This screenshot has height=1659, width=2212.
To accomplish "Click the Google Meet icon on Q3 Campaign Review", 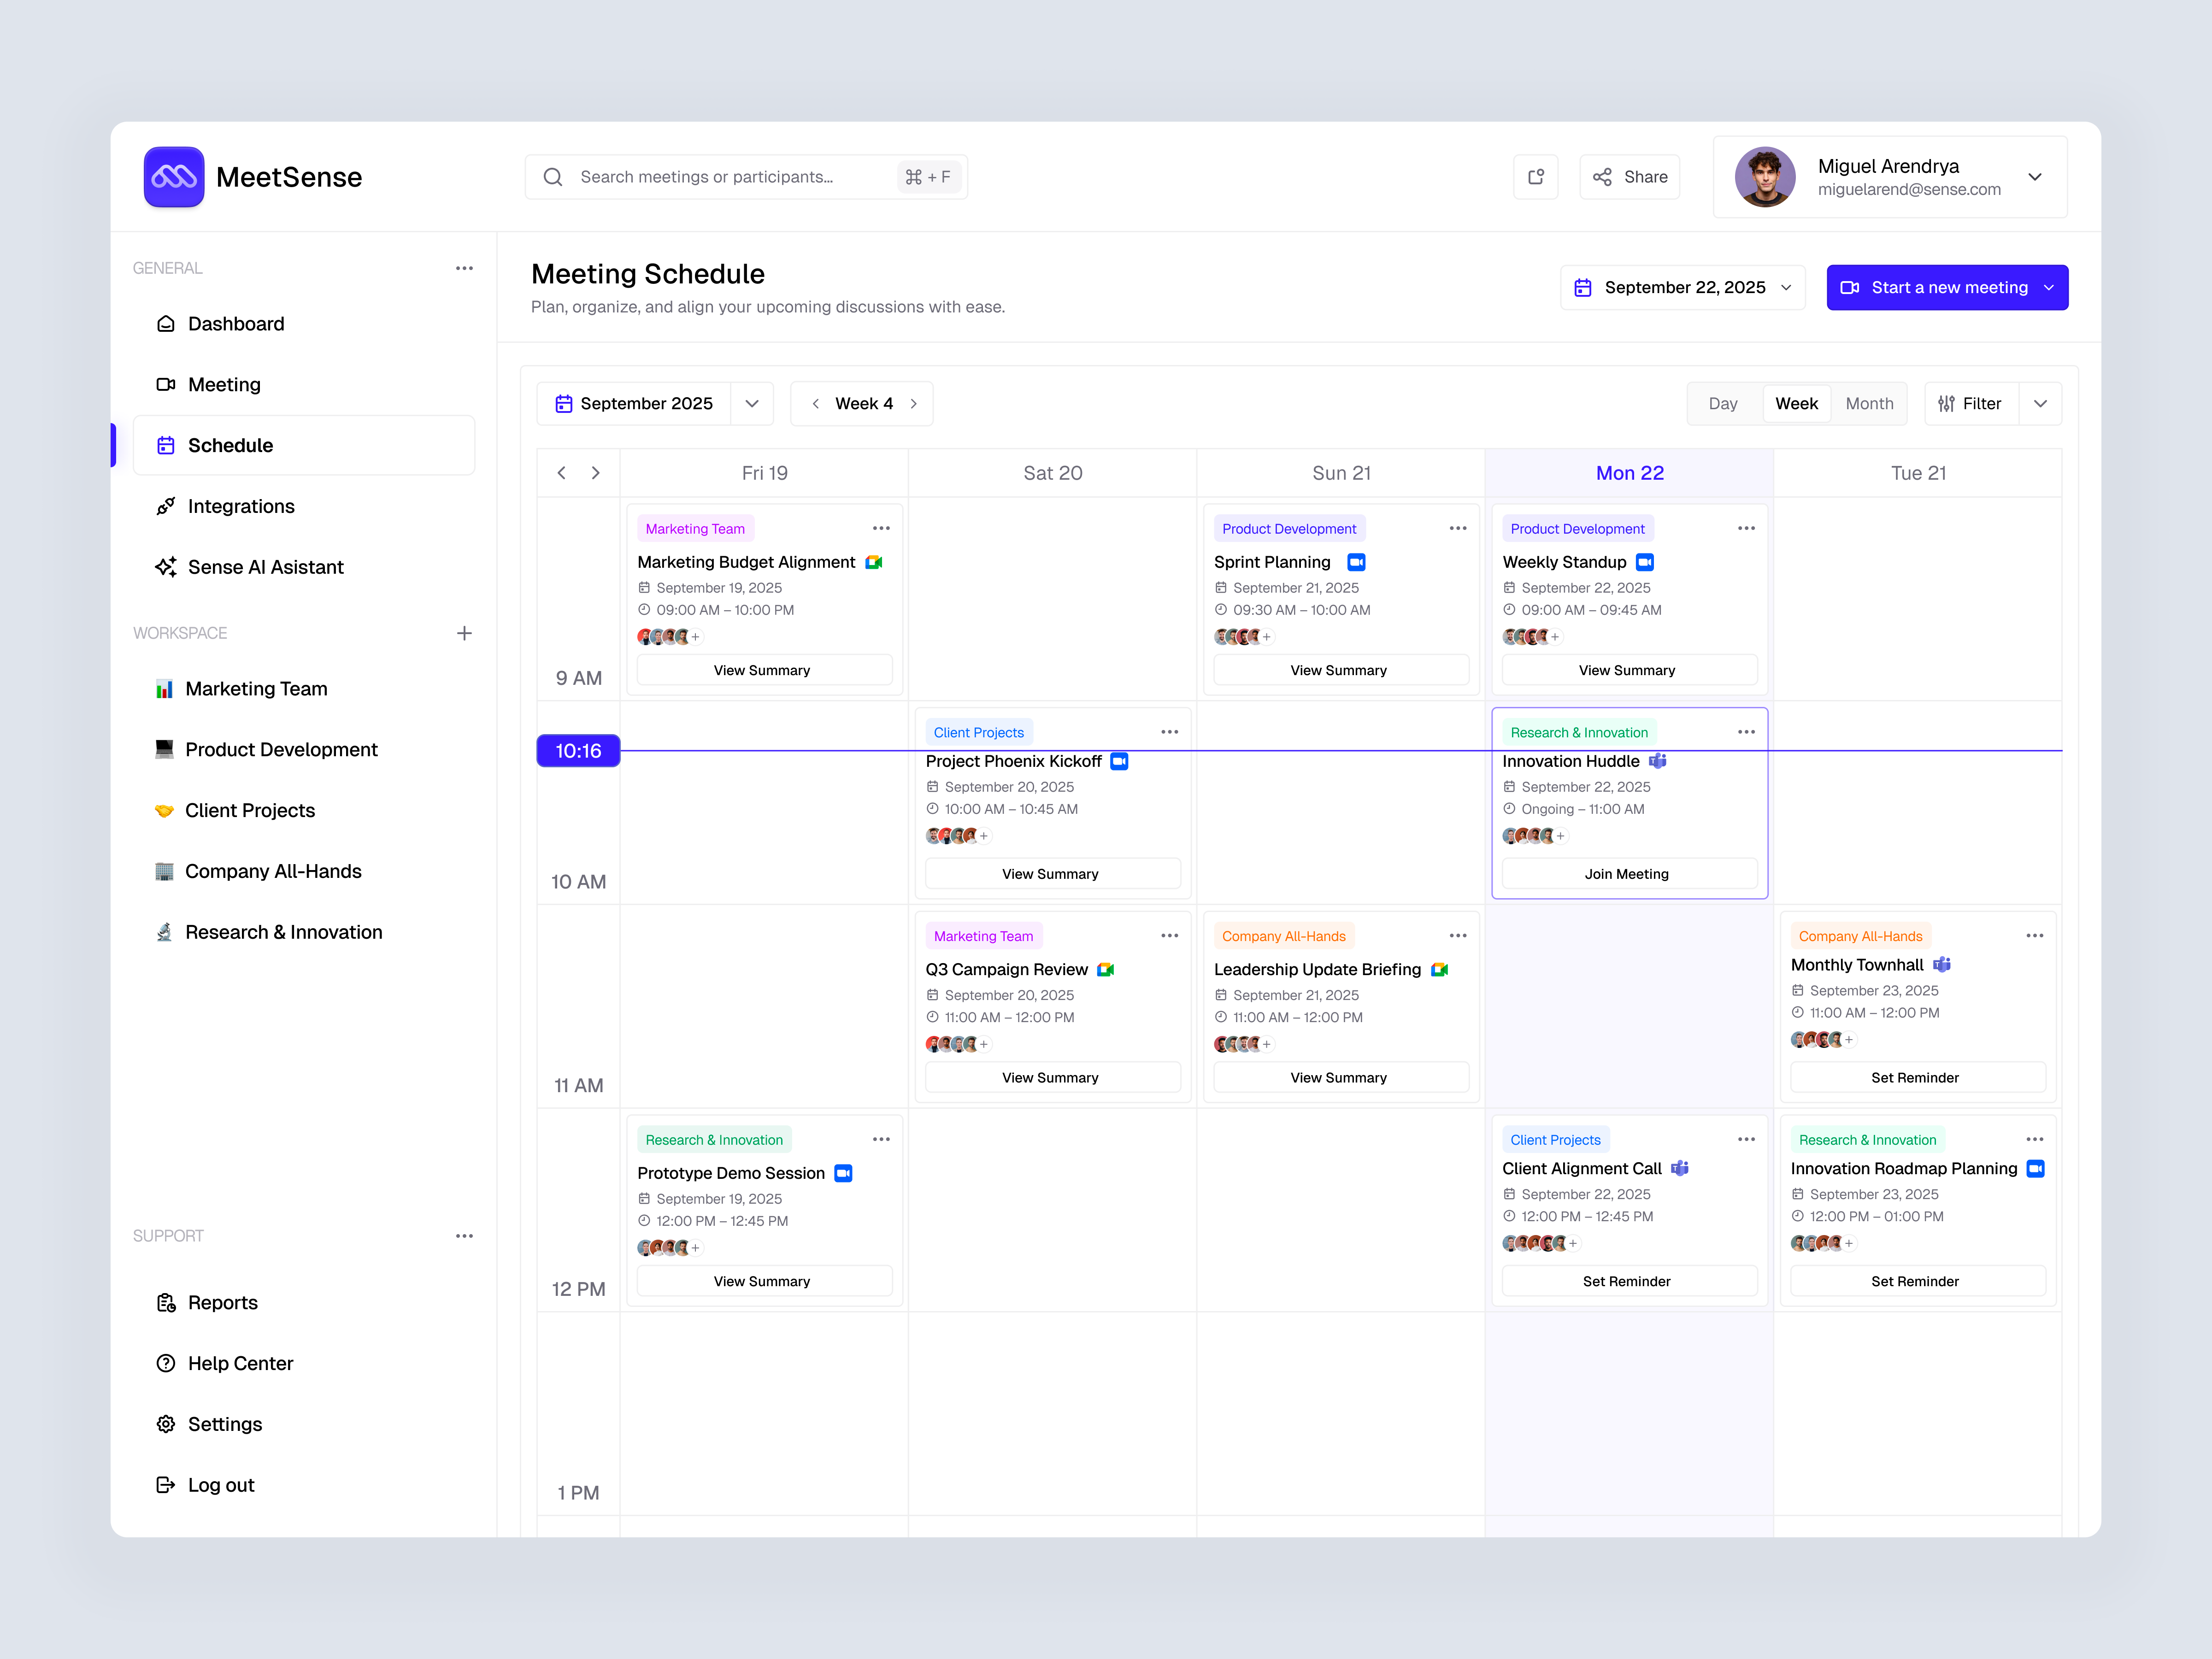I will click(x=1105, y=969).
